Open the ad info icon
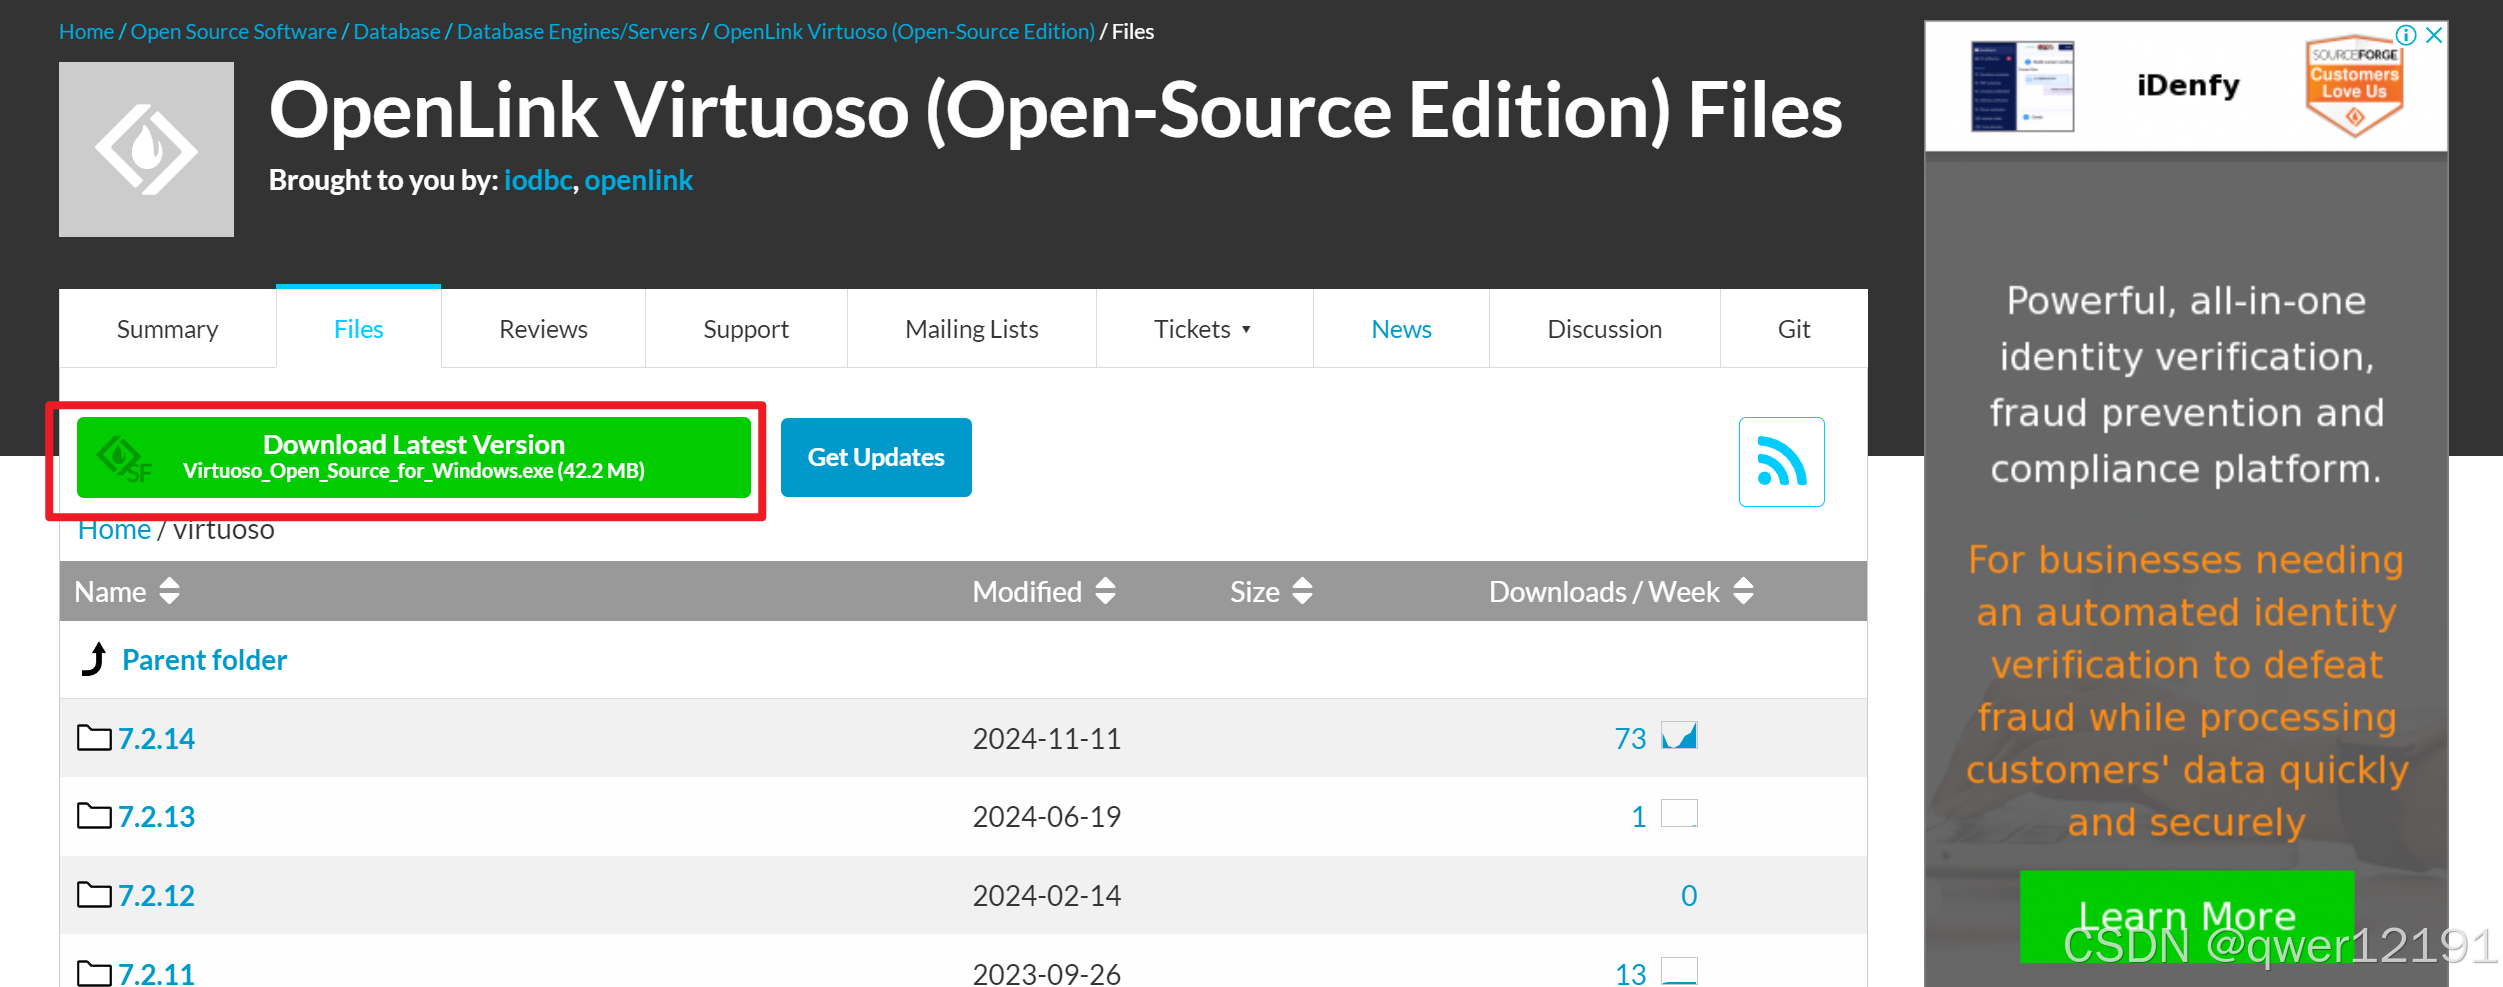2503x987 pixels. pyautogui.click(x=2406, y=35)
